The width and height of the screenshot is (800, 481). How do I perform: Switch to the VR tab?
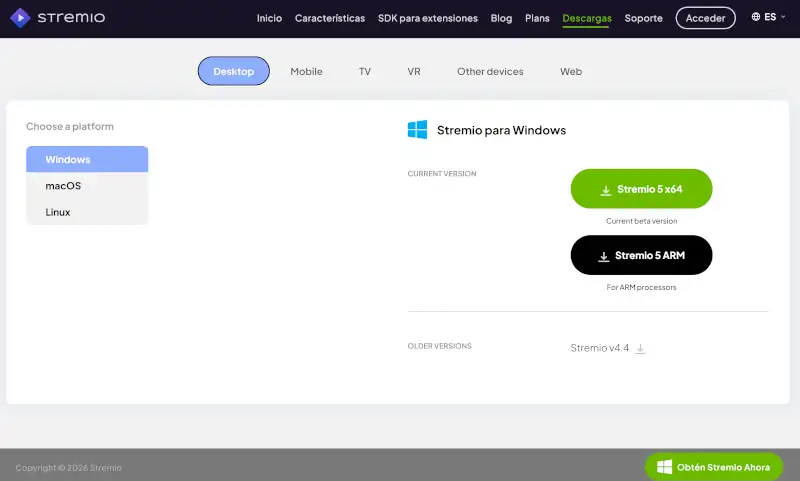click(414, 71)
